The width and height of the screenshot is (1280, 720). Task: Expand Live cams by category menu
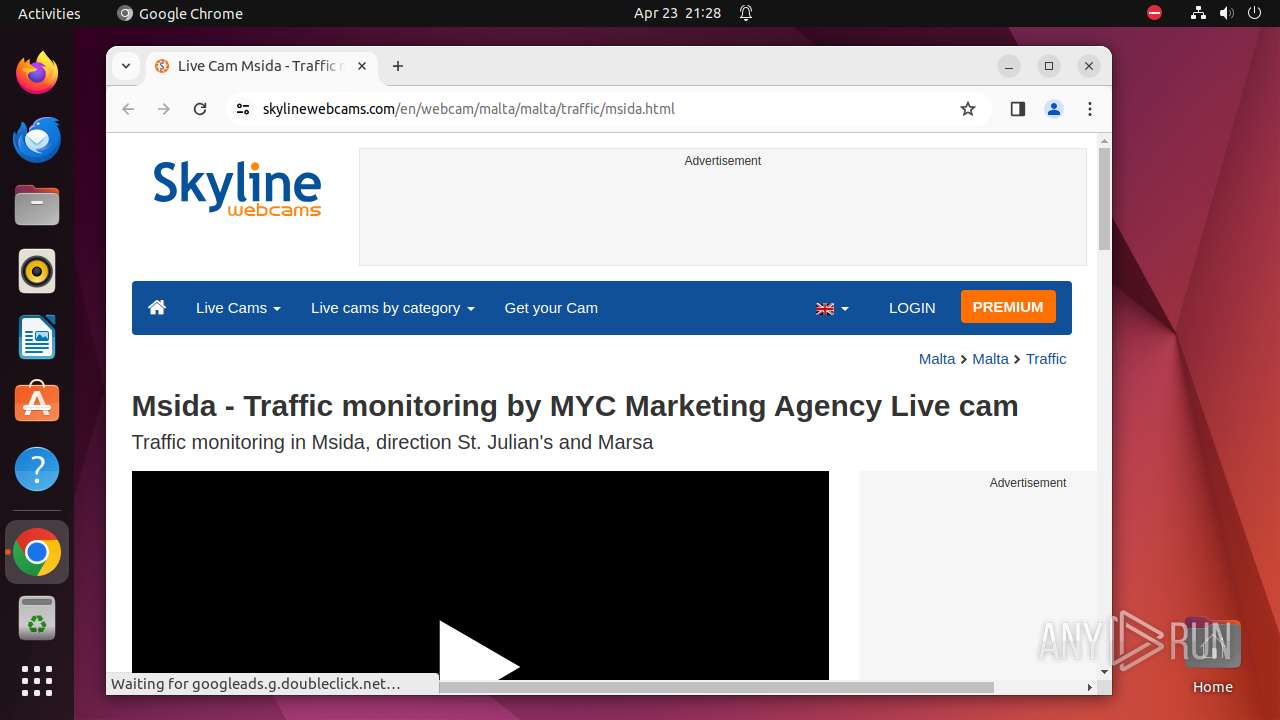(x=392, y=308)
